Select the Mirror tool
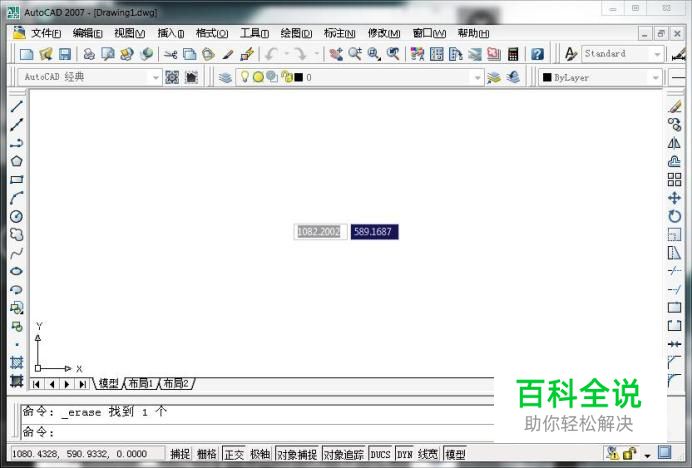This screenshot has height=468, width=692. point(674,143)
